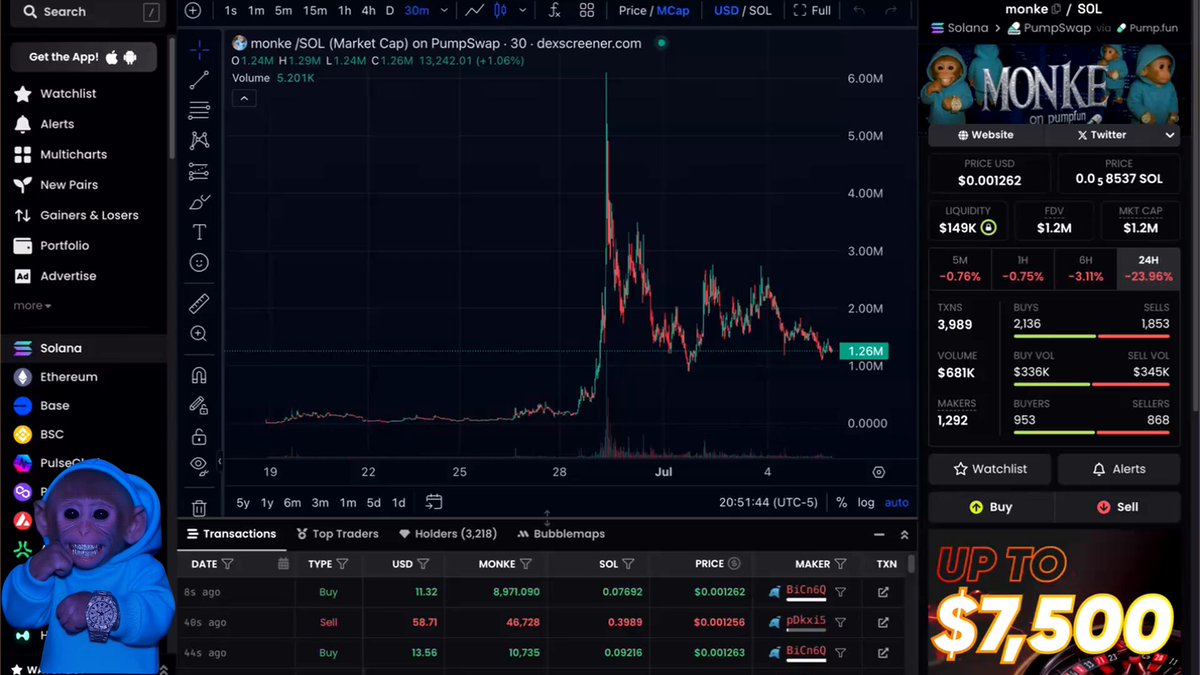Filter transactions by DATE column
The image size is (1200, 675).
click(x=227, y=564)
